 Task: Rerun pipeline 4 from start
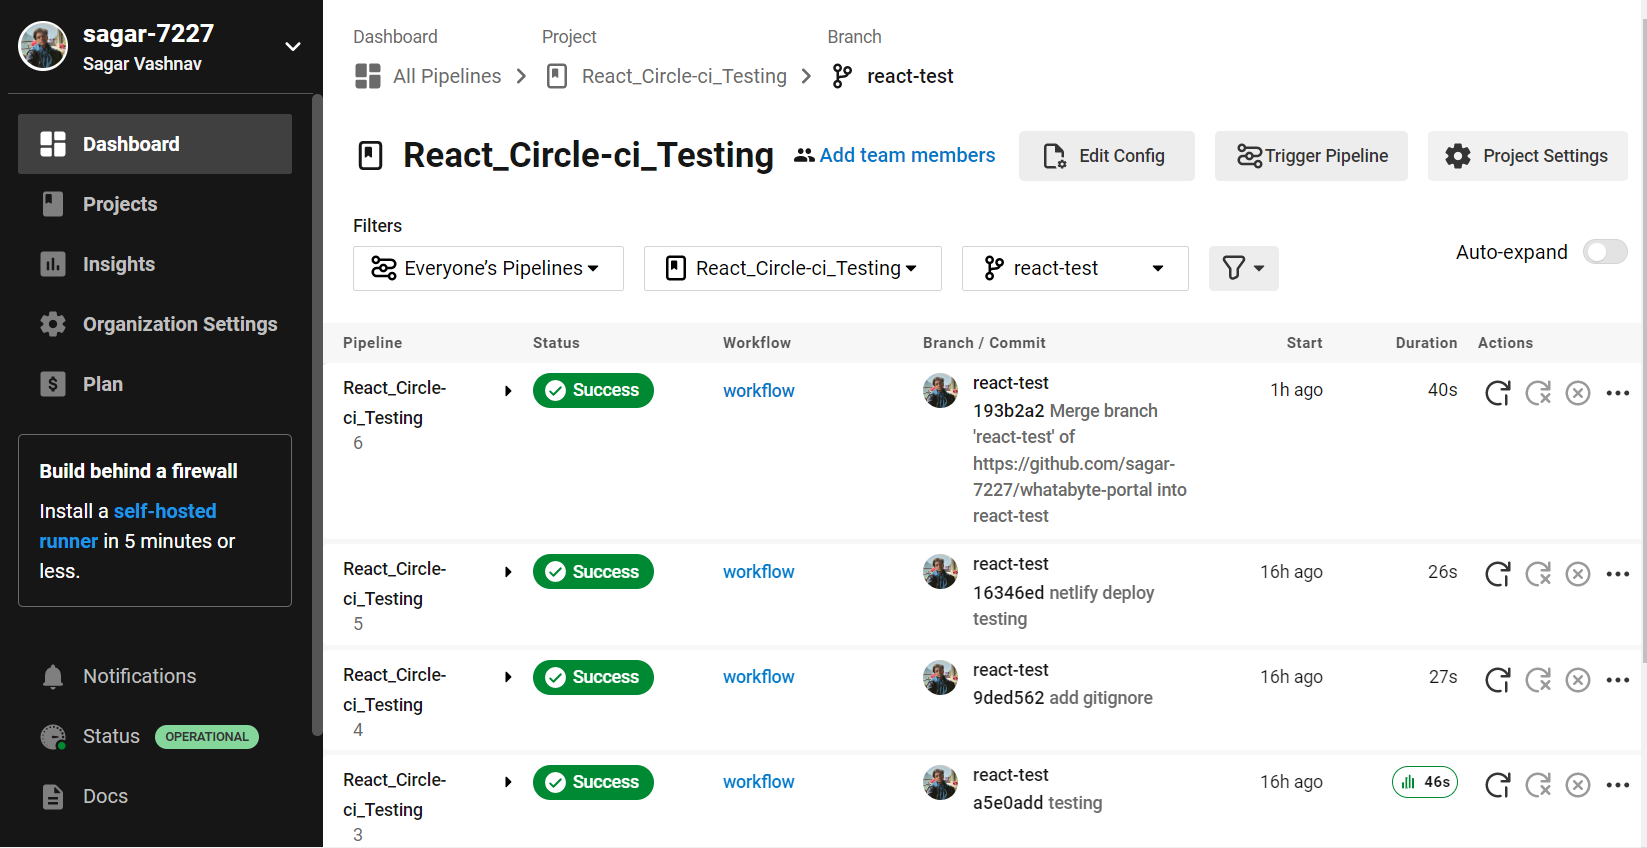[x=1497, y=680]
